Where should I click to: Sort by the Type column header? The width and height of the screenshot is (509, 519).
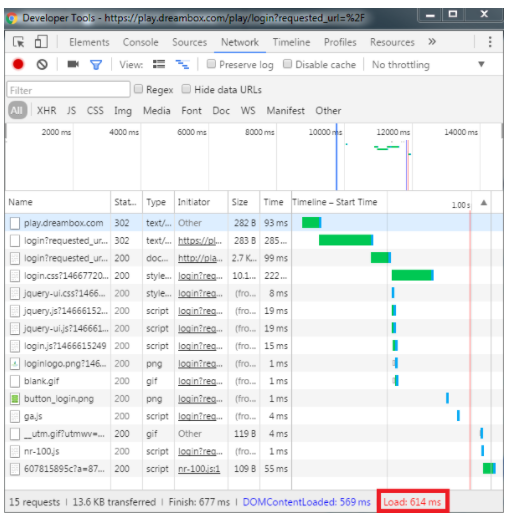158,202
